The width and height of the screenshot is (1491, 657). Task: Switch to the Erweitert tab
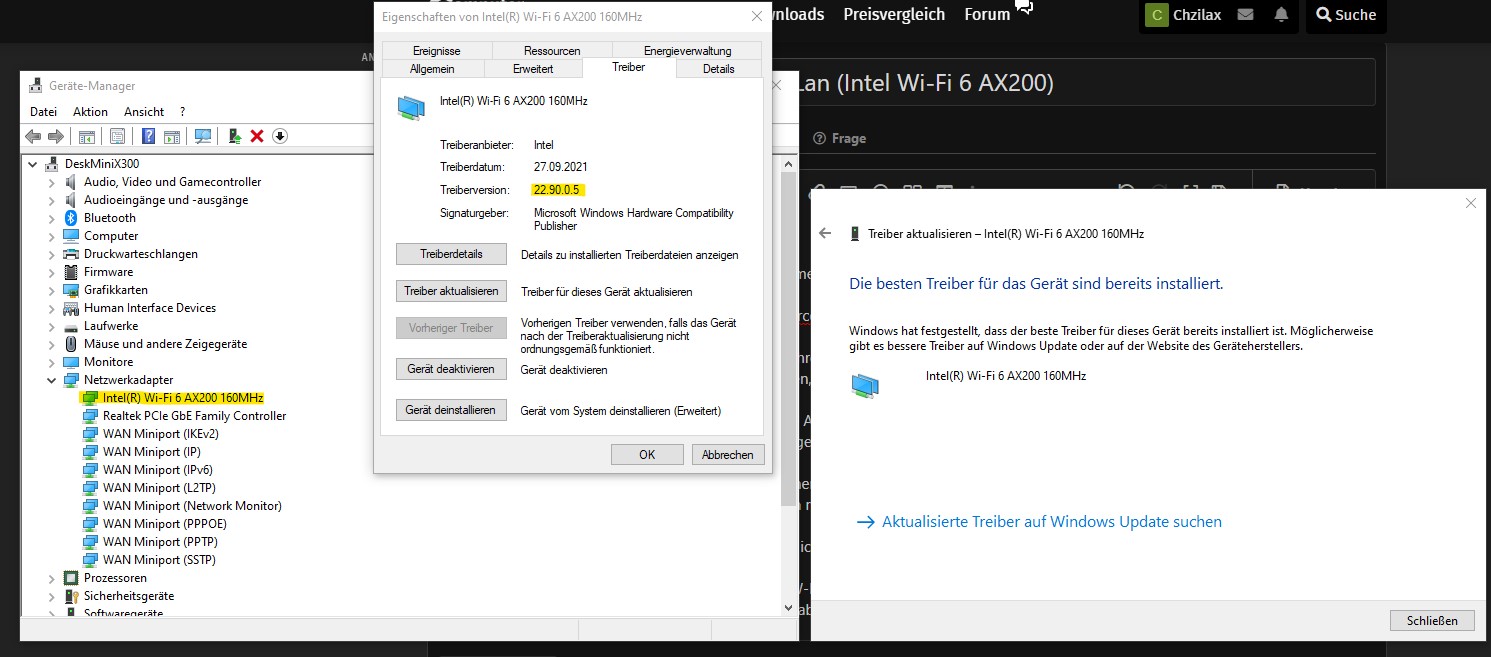click(x=533, y=69)
